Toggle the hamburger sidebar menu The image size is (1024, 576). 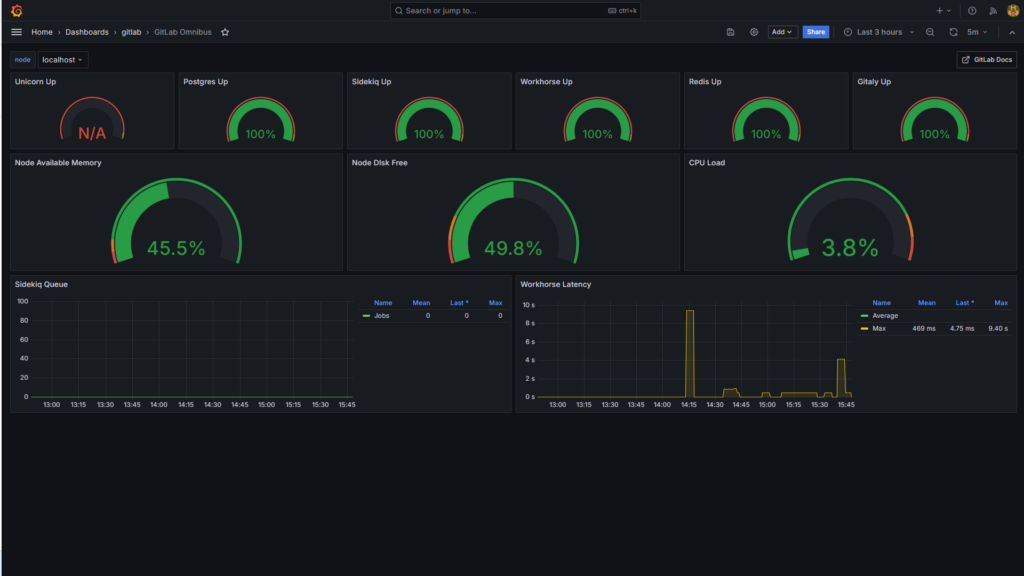pos(16,32)
